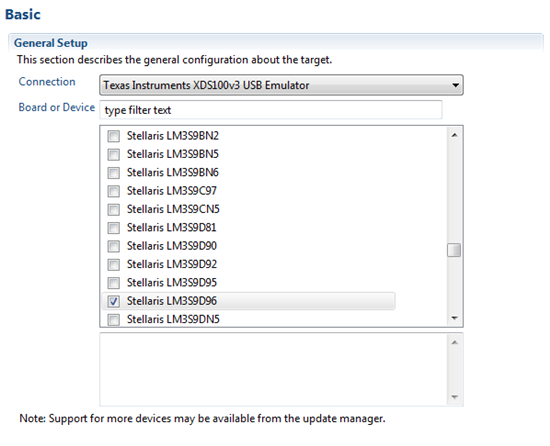Click the Stellaris LM3S9DN5 label text

pyautogui.click(x=173, y=319)
